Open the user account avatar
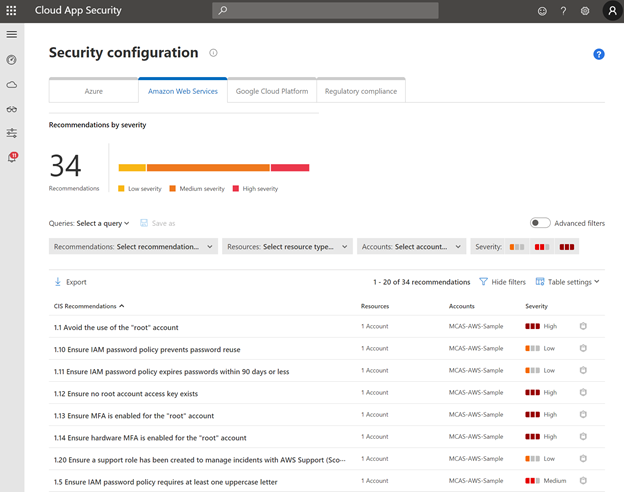This screenshot has width=624, height=492. tap(612, 11)
